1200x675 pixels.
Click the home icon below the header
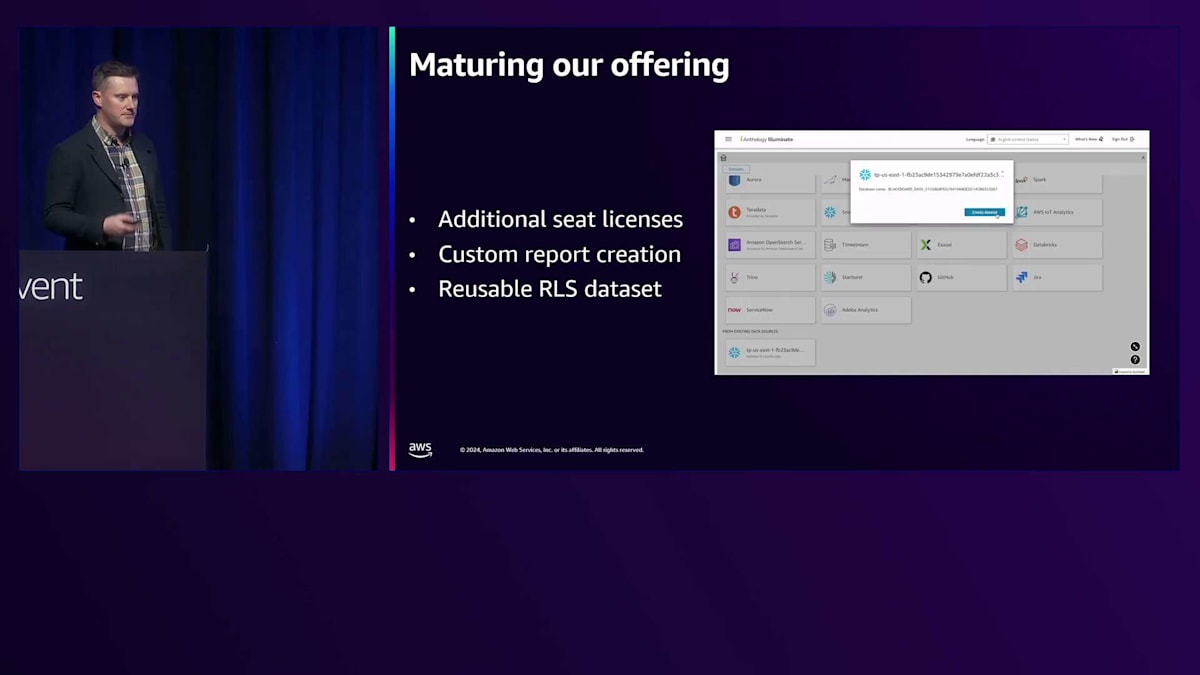click(x=723, y=158)
